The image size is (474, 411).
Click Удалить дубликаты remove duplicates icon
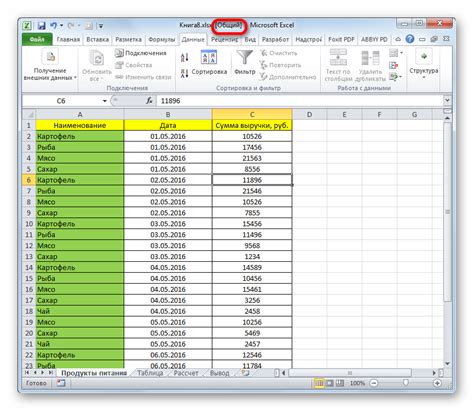tap(370, 65)
